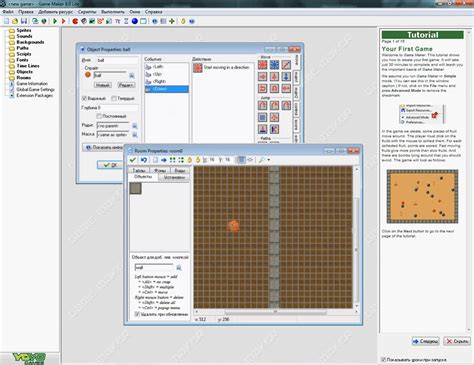This screenshot has height=365, width=474.
Task: Hide the tutorial panel
Action: coord(457,341)
